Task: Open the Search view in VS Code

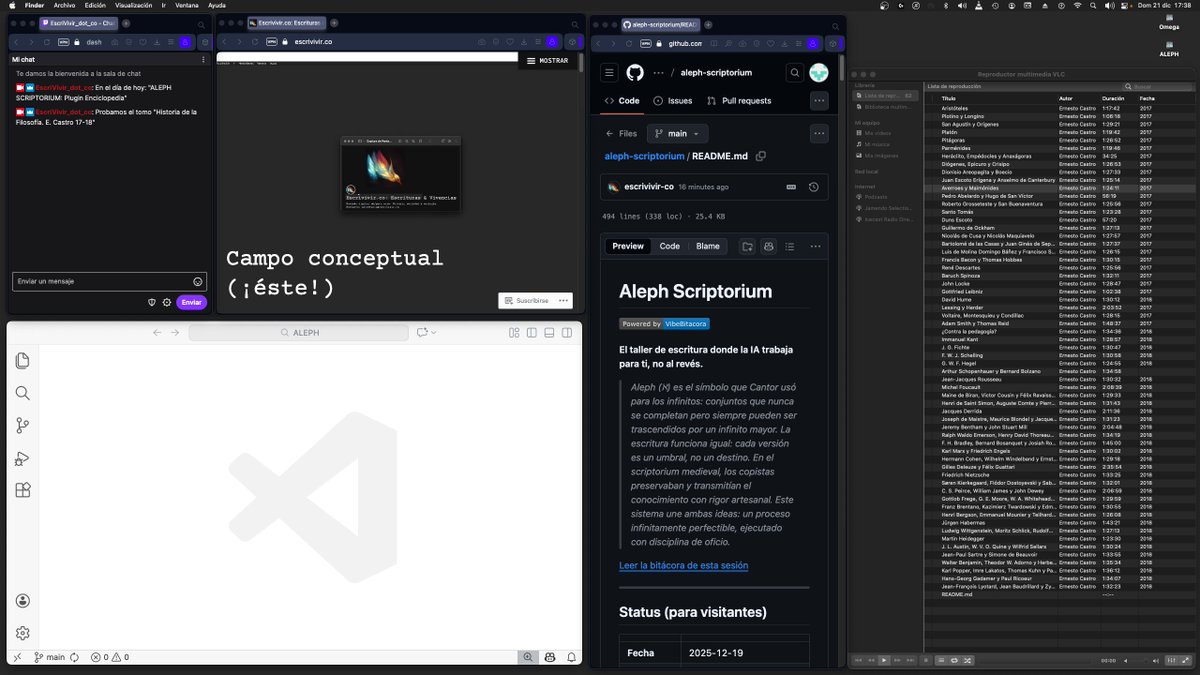Action: point(22,393)
